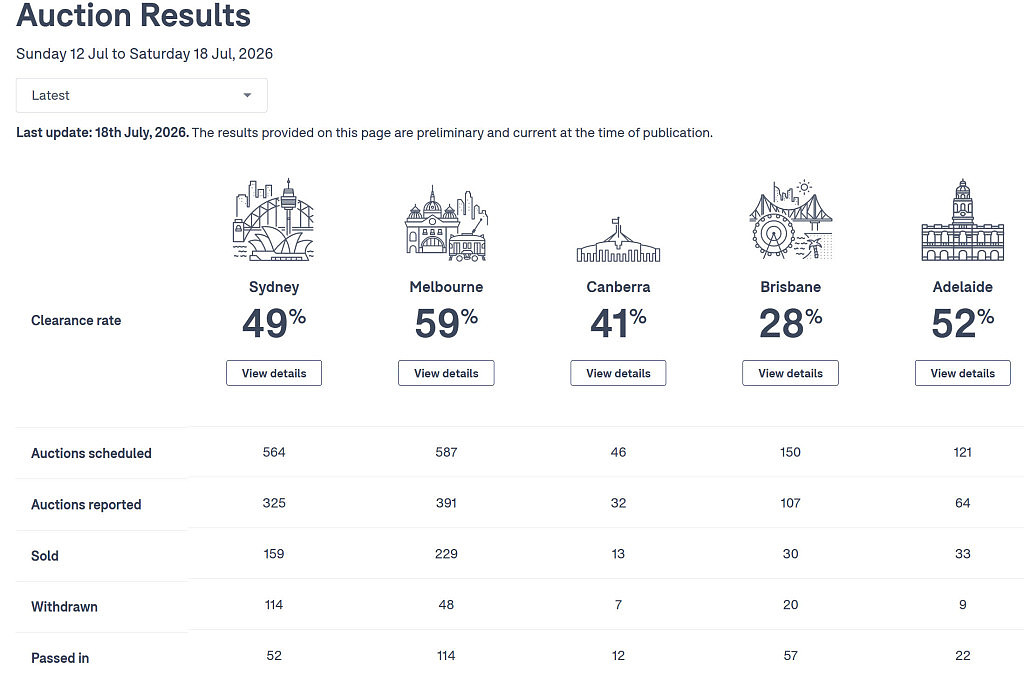Click the Clearance rate row label
The height and width of the screenshot is (682, 1024).
76,320
